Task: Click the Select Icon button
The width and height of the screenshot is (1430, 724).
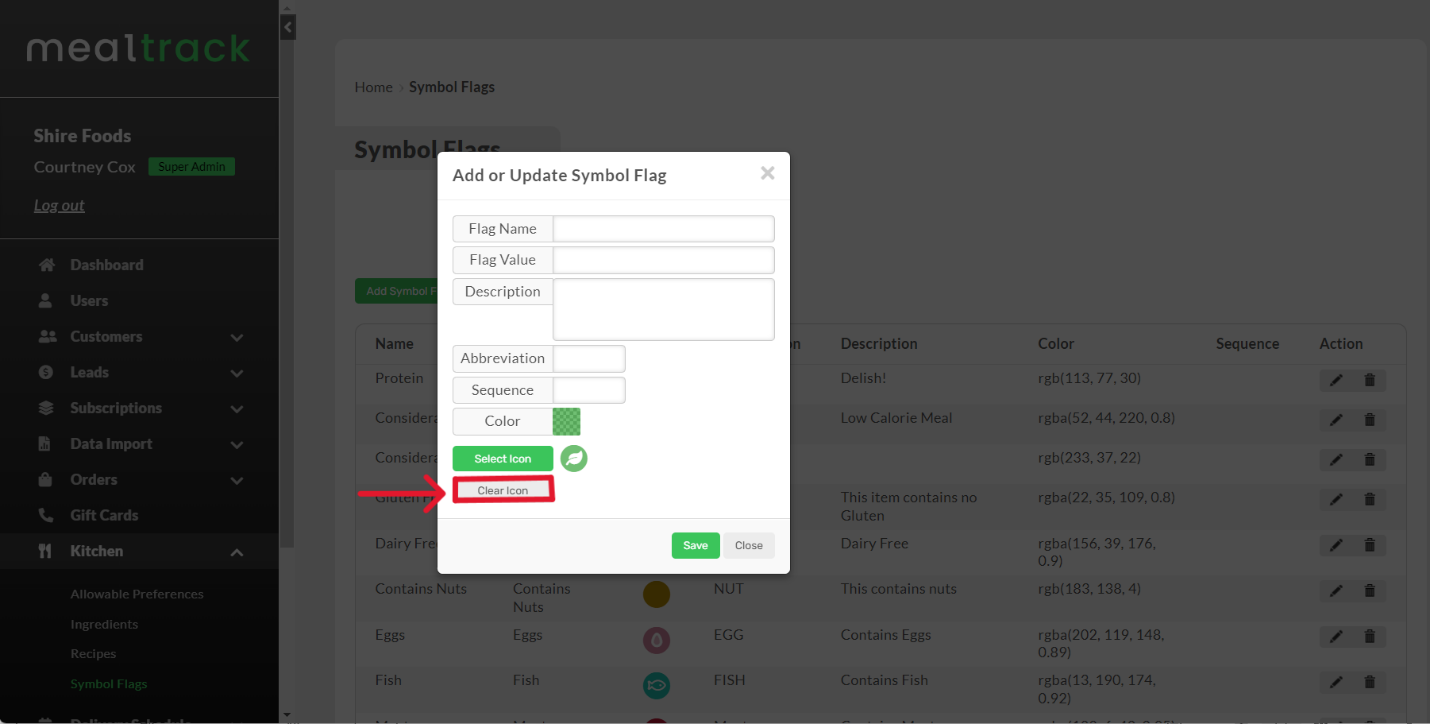Action: [x=503, y=459]
